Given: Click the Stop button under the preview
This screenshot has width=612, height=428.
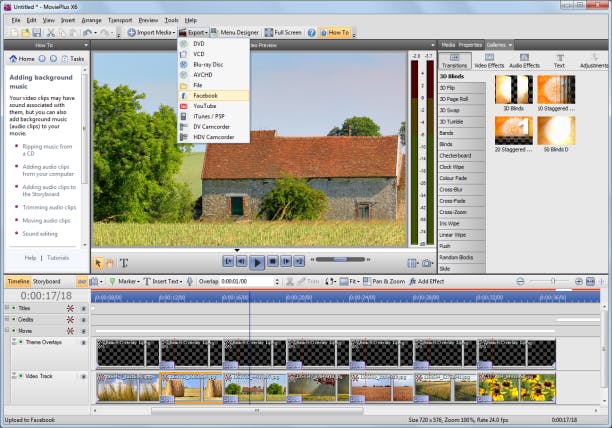Looking at the screenshot, I should pyautogui.click(x=272, y=261).
